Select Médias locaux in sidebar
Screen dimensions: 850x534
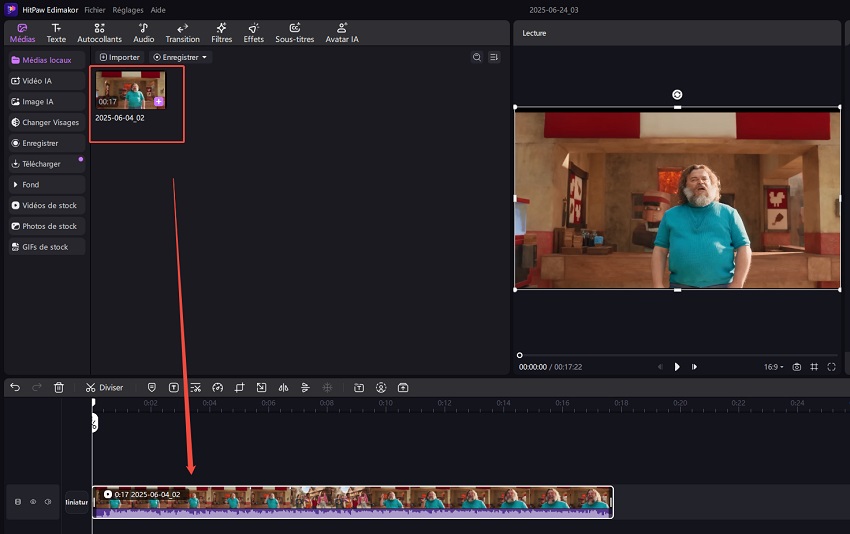coord(47,60)
